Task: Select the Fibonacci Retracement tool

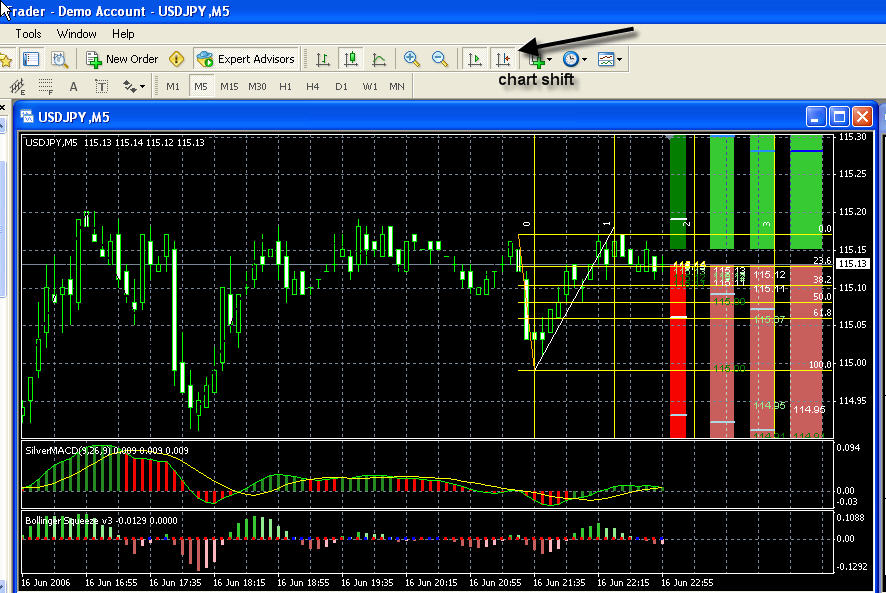Action: point(45,86)
